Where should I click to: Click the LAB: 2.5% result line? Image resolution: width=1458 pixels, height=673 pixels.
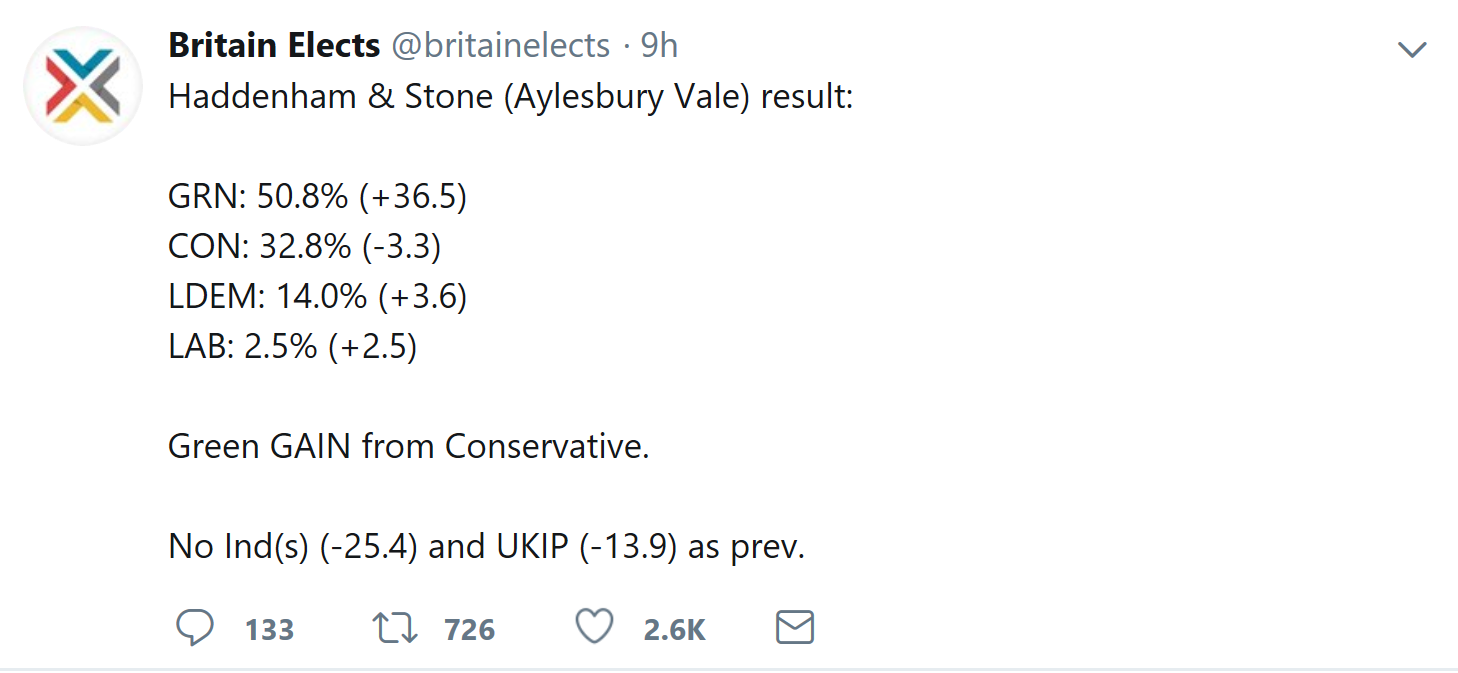292,347
